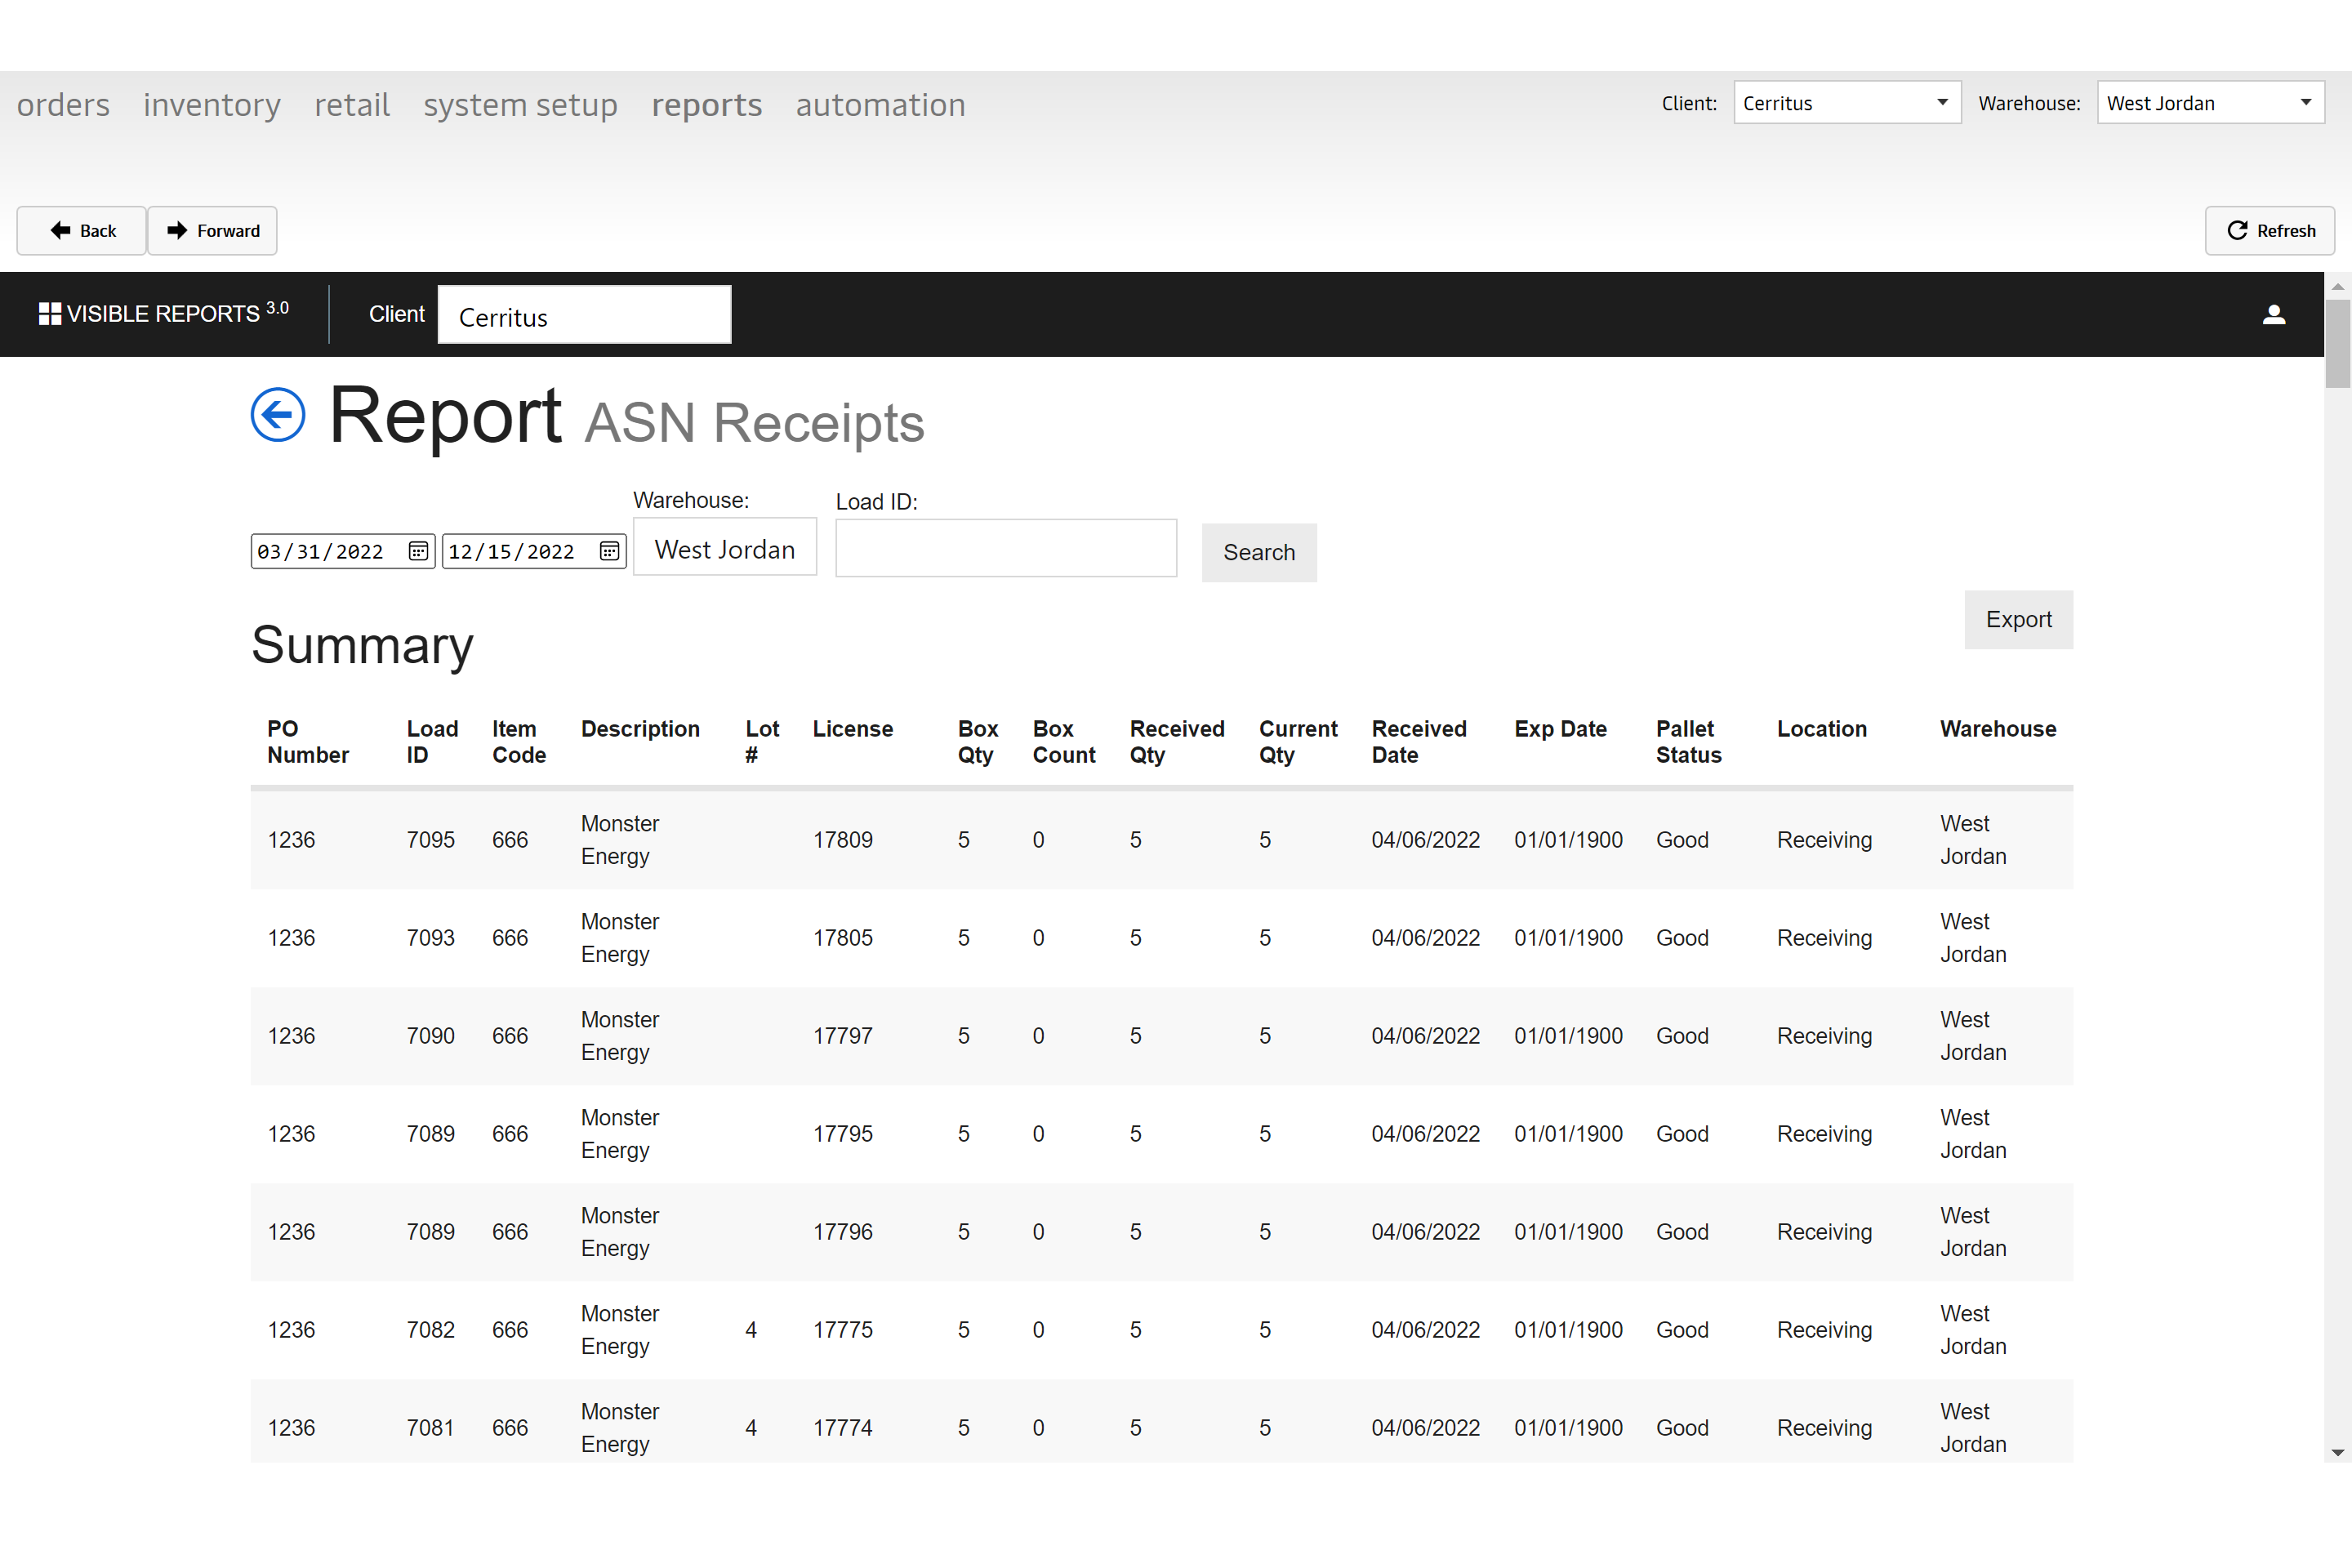Click the Description column header
2352x1568 pixels.
pyautogui.click(x=640, y=729)
